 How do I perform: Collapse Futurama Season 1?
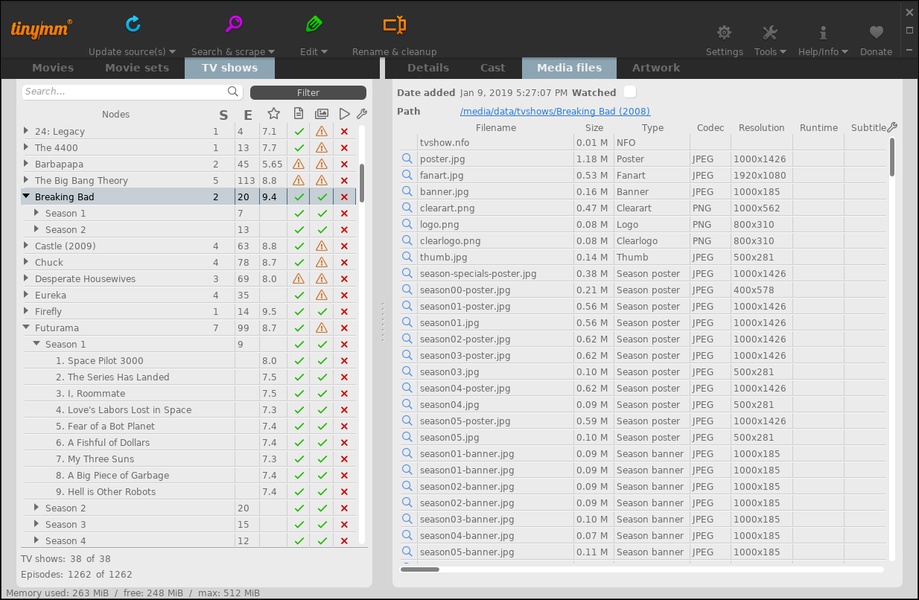36,344
